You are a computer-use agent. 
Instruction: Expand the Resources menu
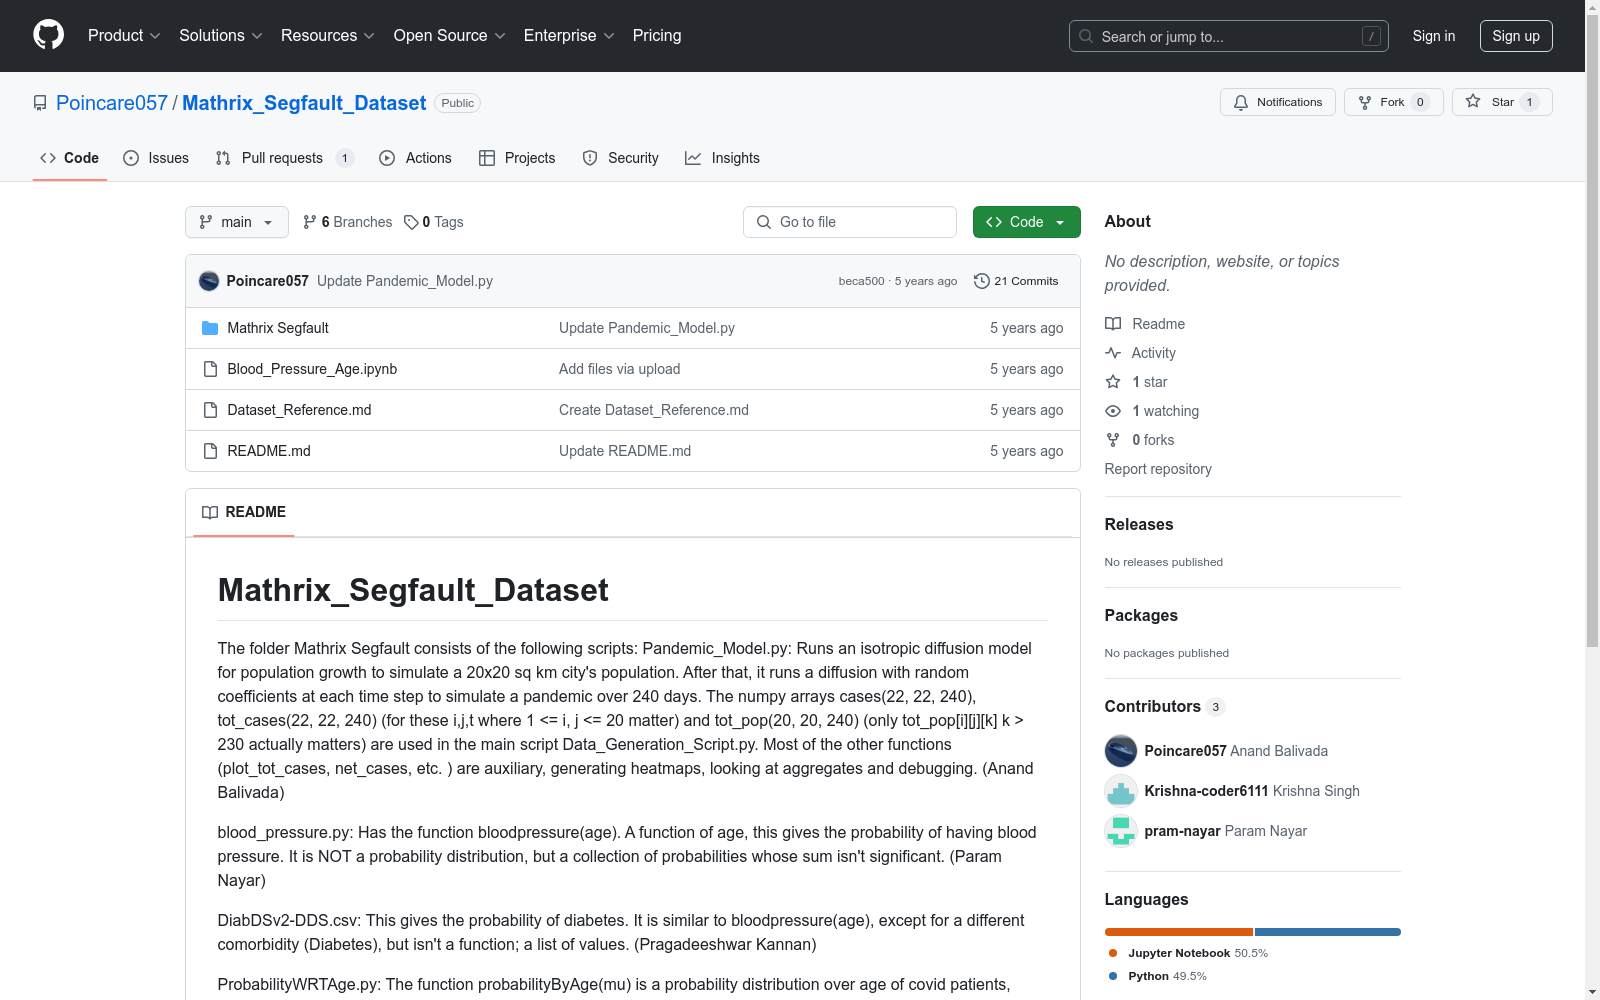pyautogui.click(x=328, y=36)
